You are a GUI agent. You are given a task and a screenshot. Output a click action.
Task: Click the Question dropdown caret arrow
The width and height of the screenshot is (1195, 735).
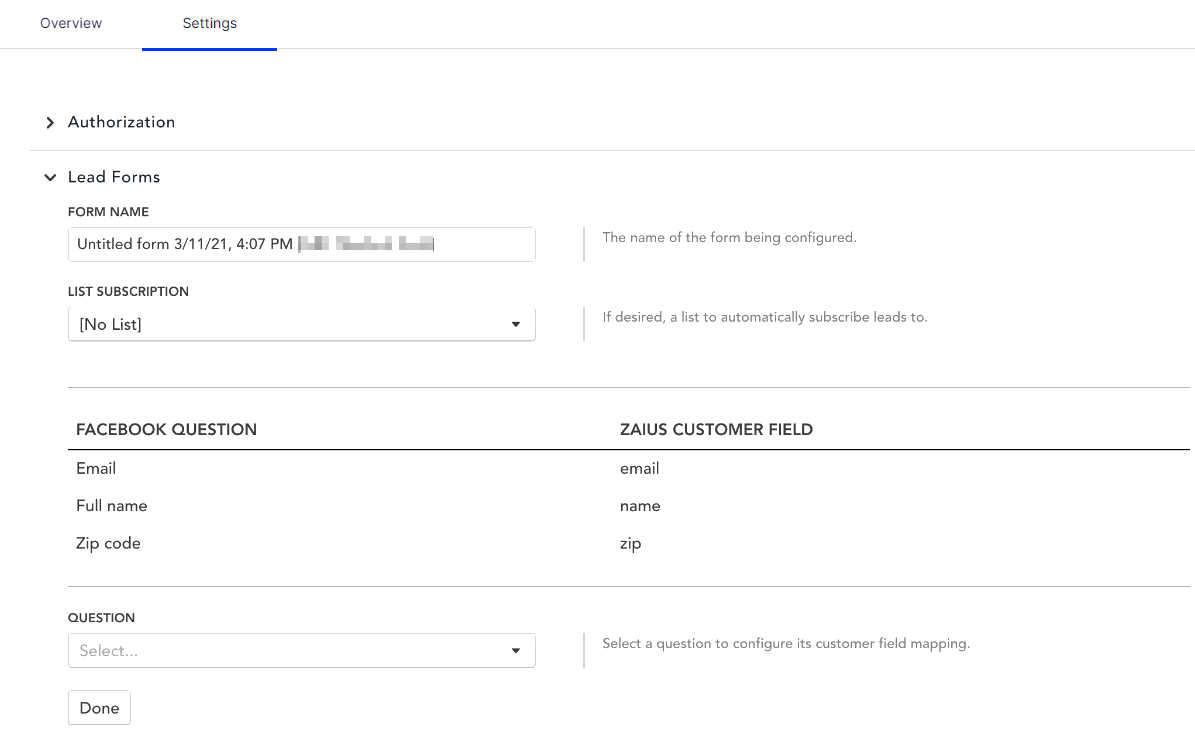click(x=516, y=650)
